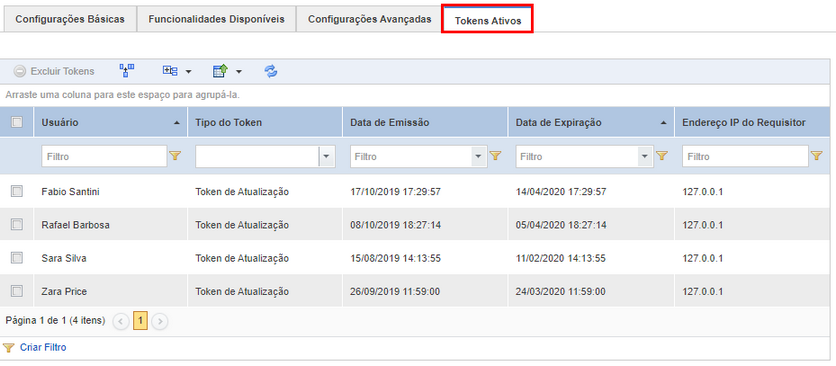Click the Data de Emissão filter funnel

(495, 156)
